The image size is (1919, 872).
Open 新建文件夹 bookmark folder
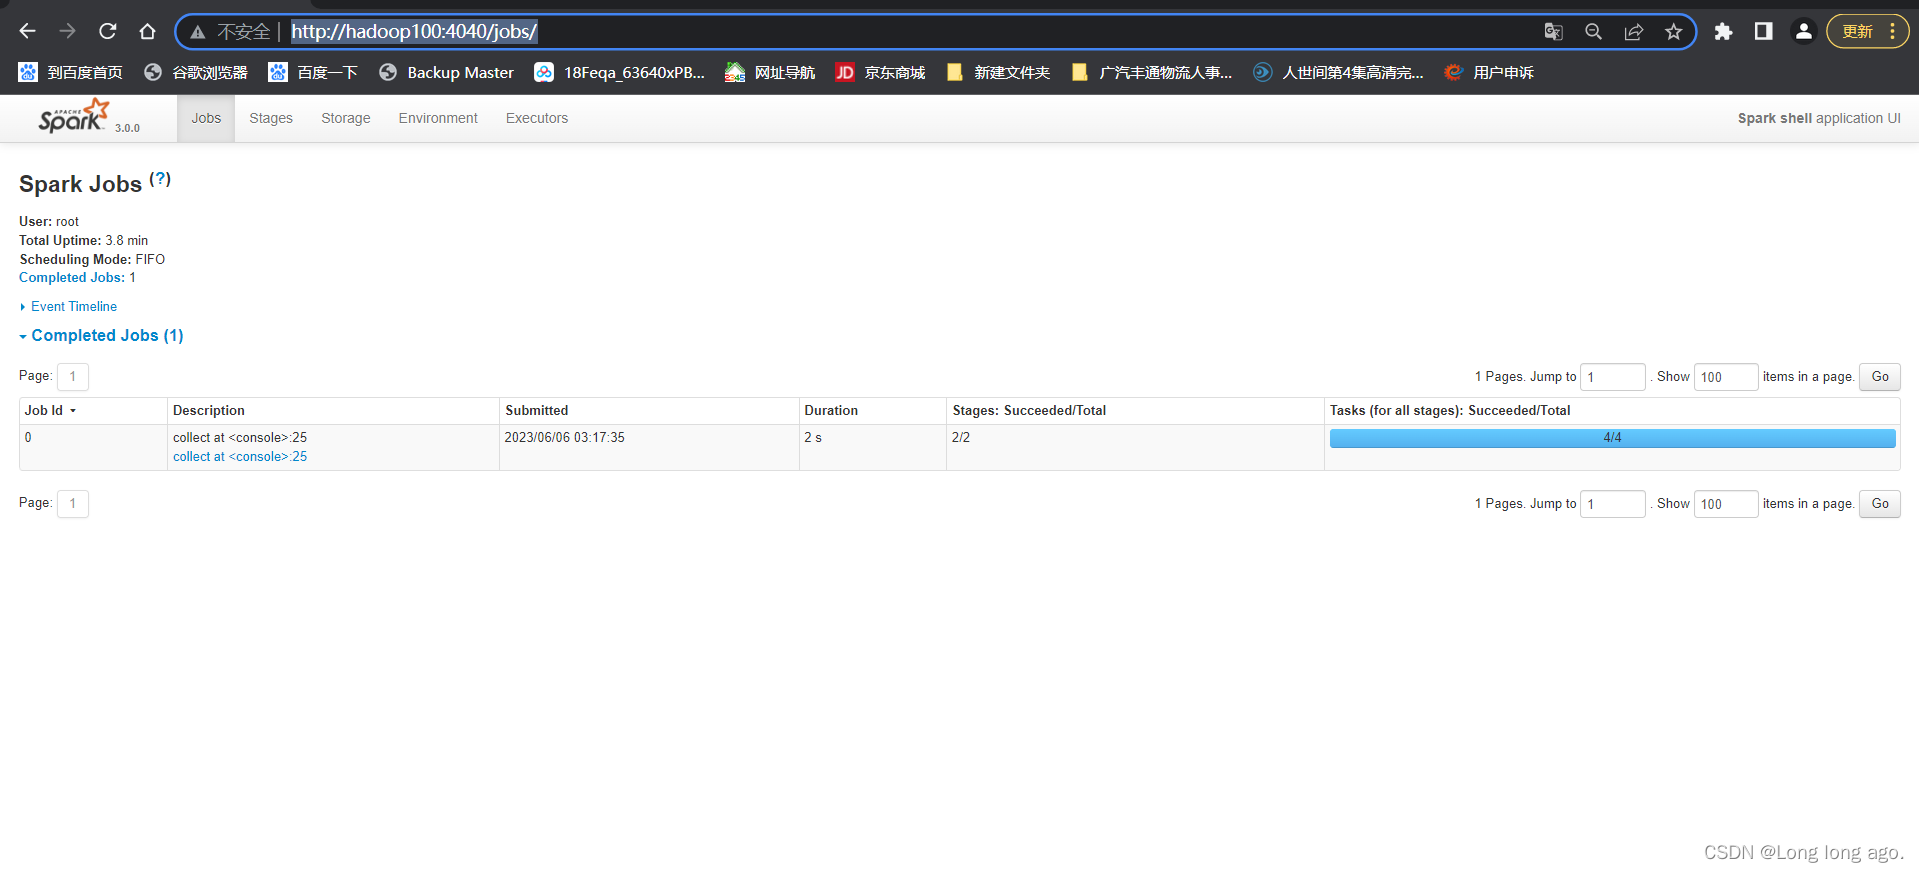[997, 72]
